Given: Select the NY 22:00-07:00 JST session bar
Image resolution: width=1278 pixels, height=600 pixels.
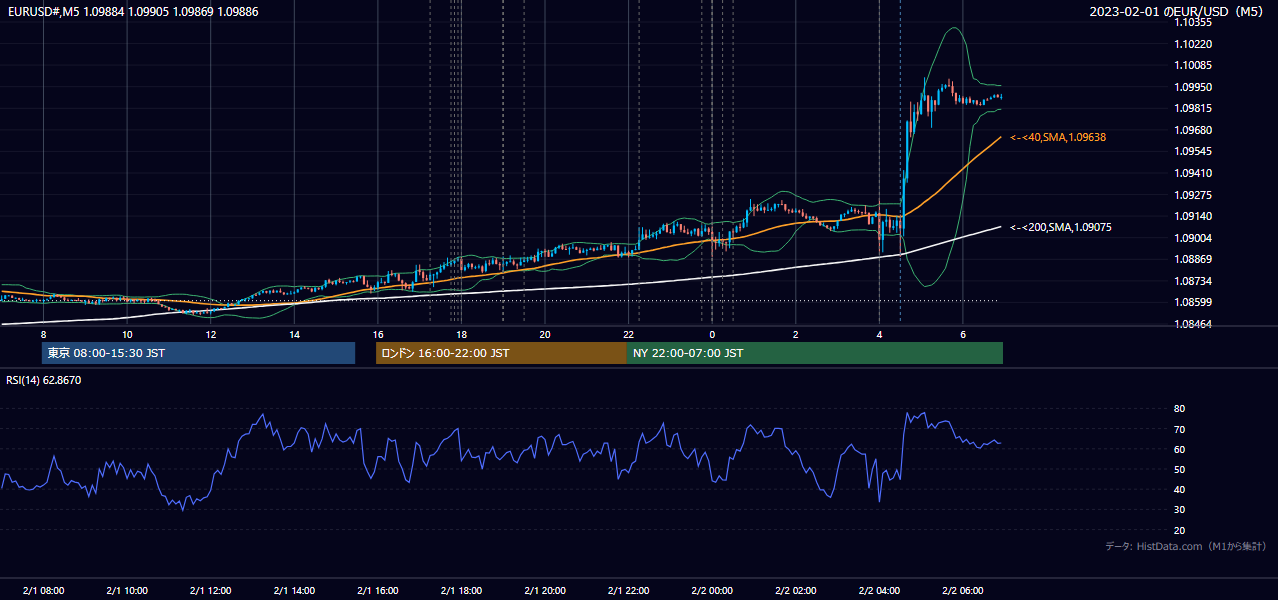Looking at the screenshot, I should (815, 353).
